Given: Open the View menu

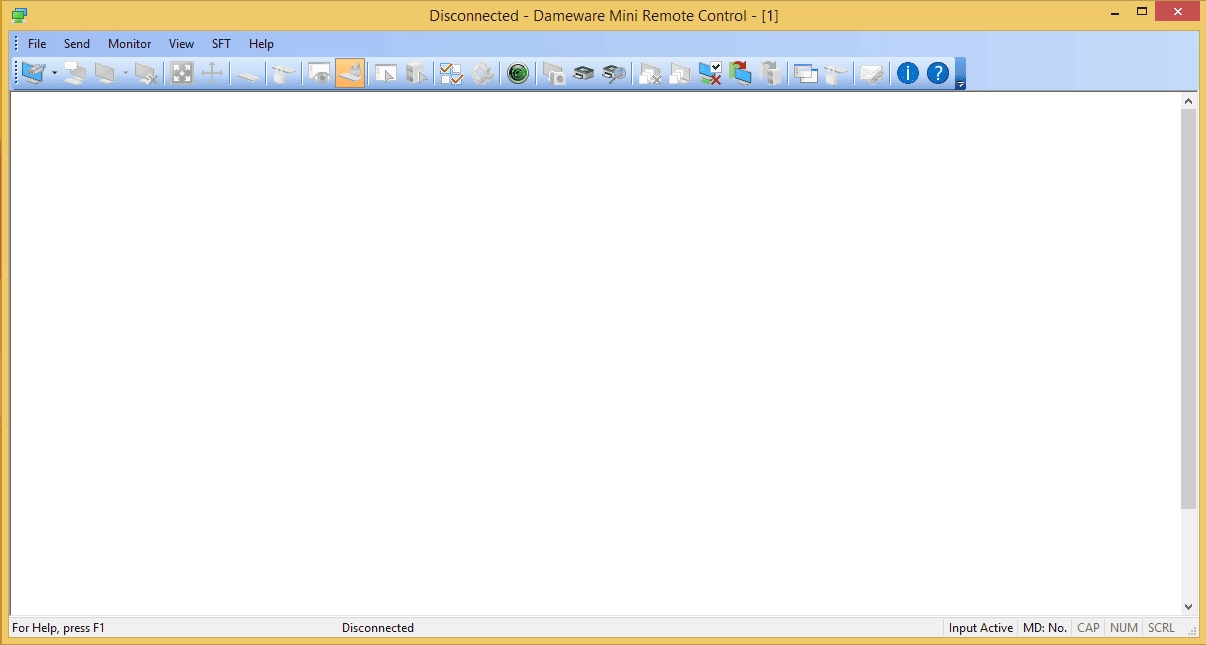Looking at the screenshot, I should click(181, 44).
